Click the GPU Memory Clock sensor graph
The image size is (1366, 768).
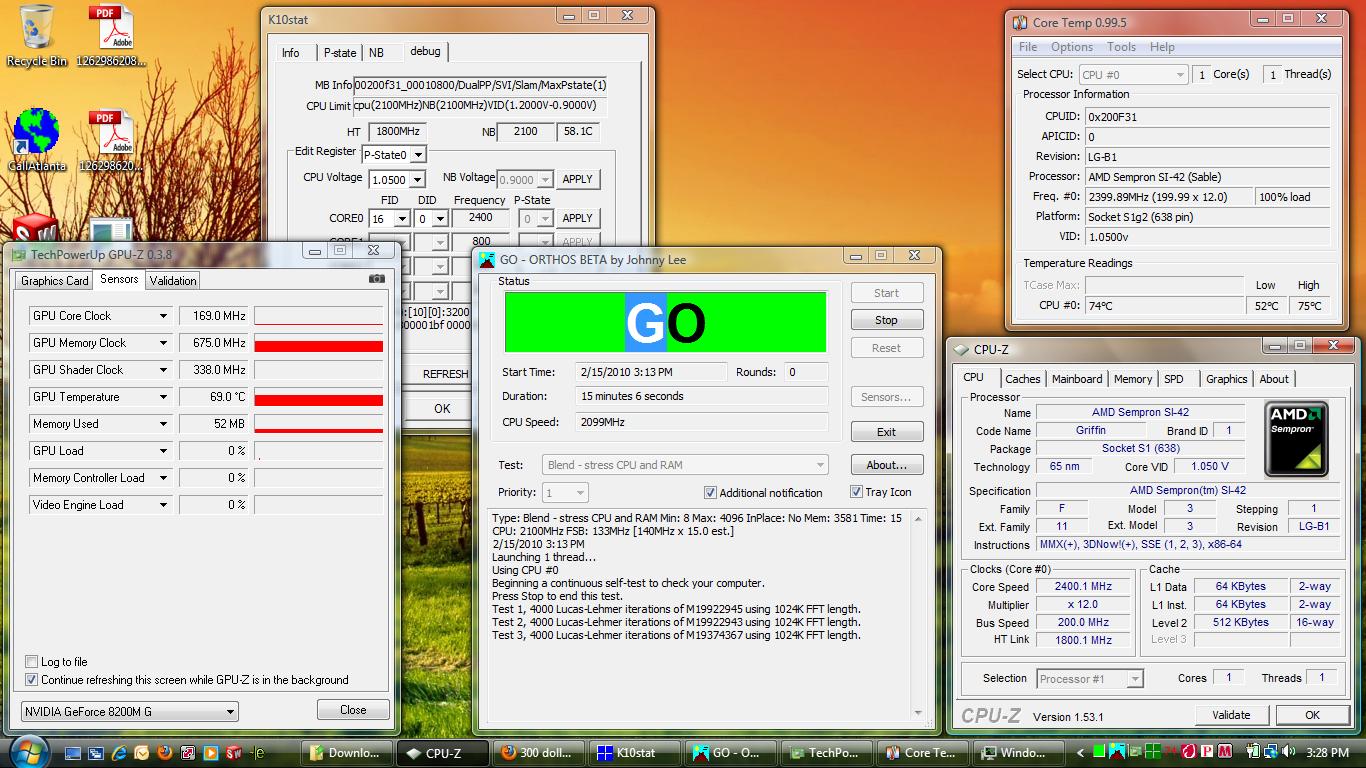point(319,343)
